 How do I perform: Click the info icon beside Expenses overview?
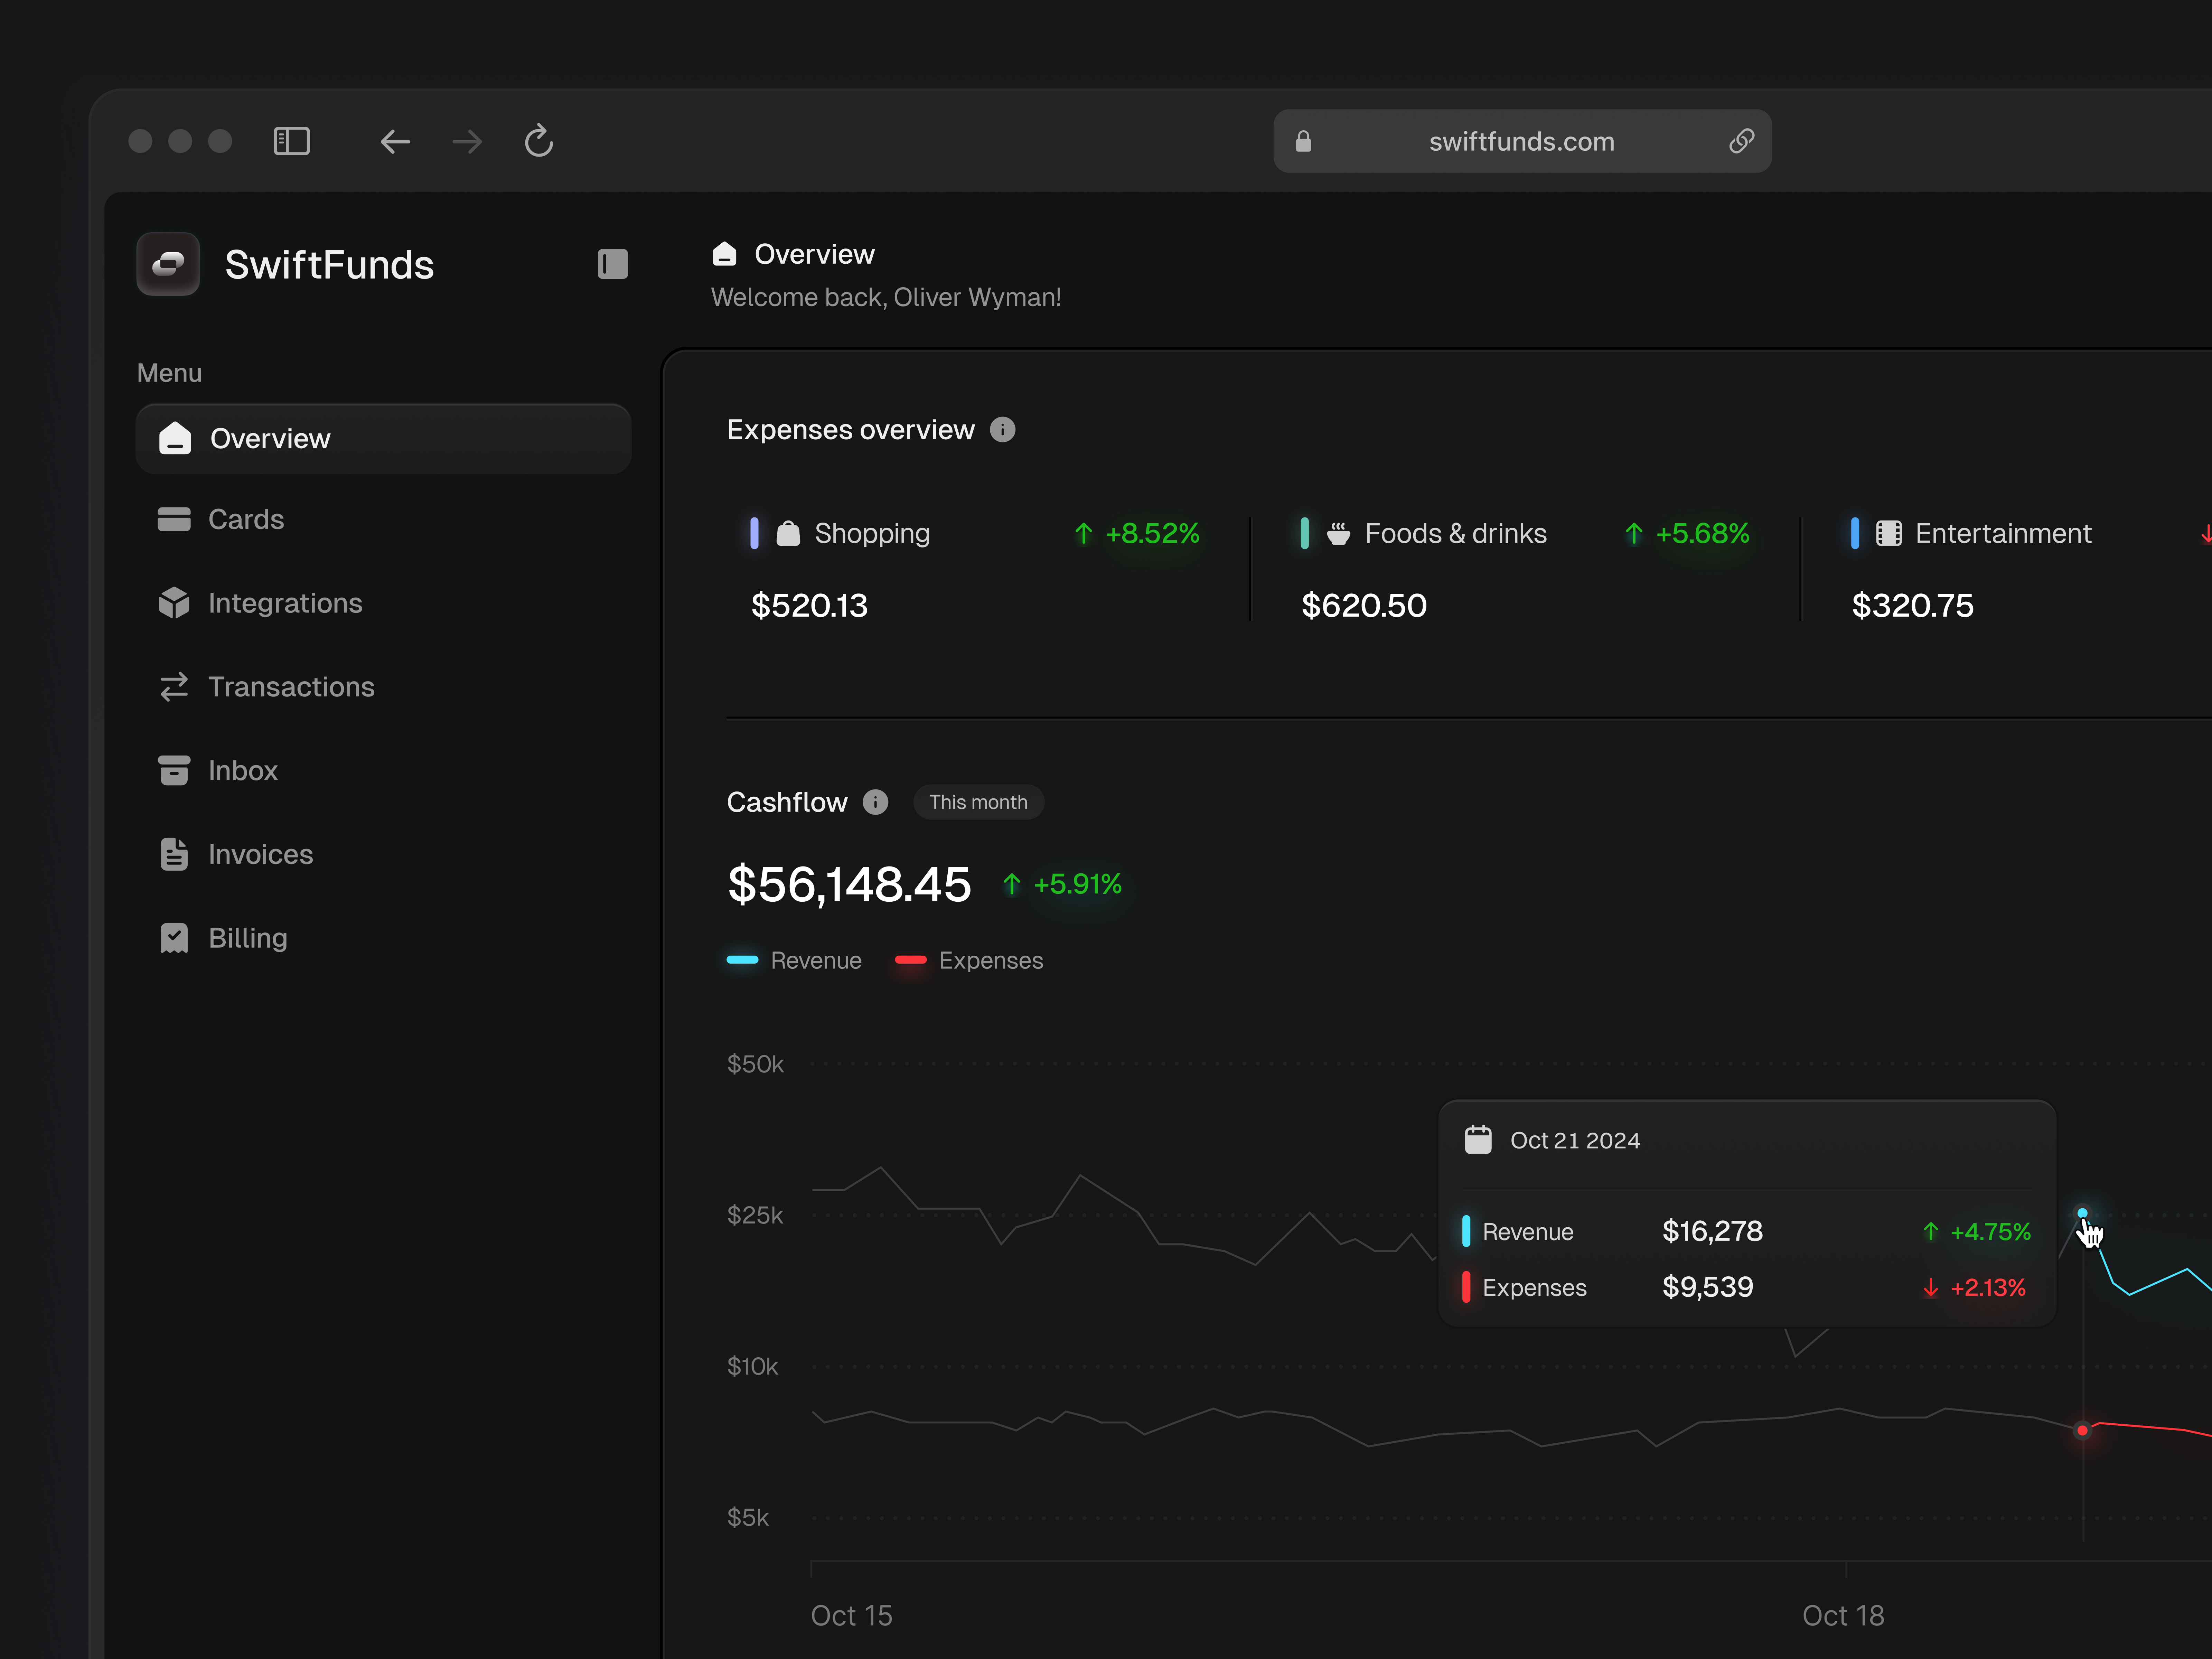1003,430
